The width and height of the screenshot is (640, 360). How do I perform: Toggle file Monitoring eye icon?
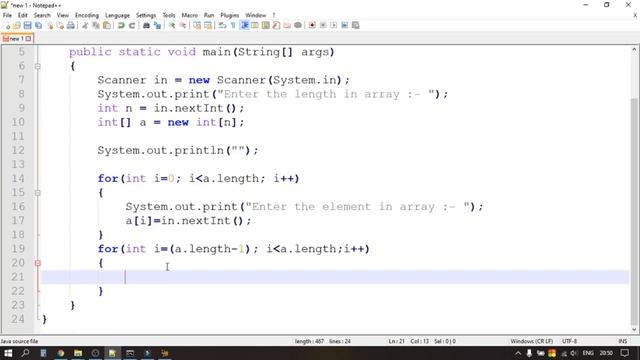point(298,25)
